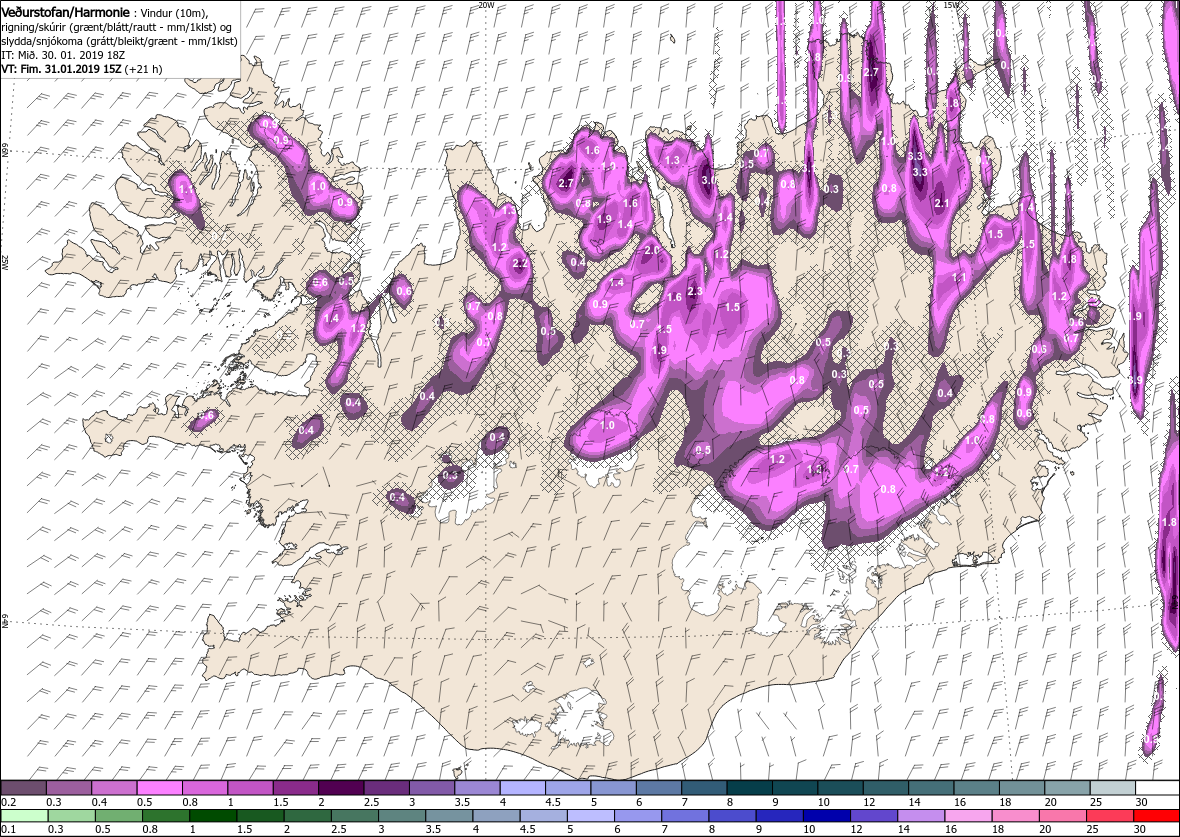Click the 3.5 label in rain legend row
The height and width of the screenshot is (837, 1180).
(432, 830)
